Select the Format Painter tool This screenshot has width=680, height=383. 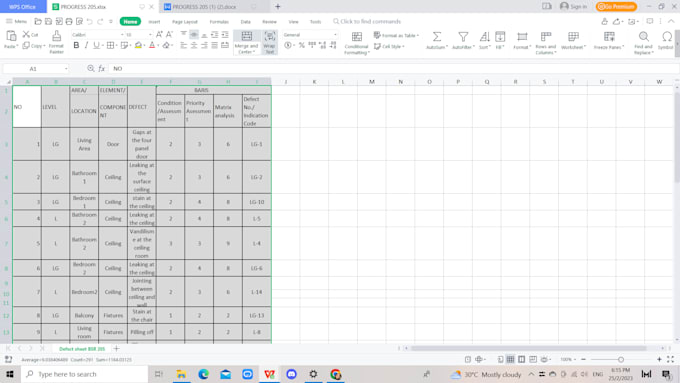56,42
